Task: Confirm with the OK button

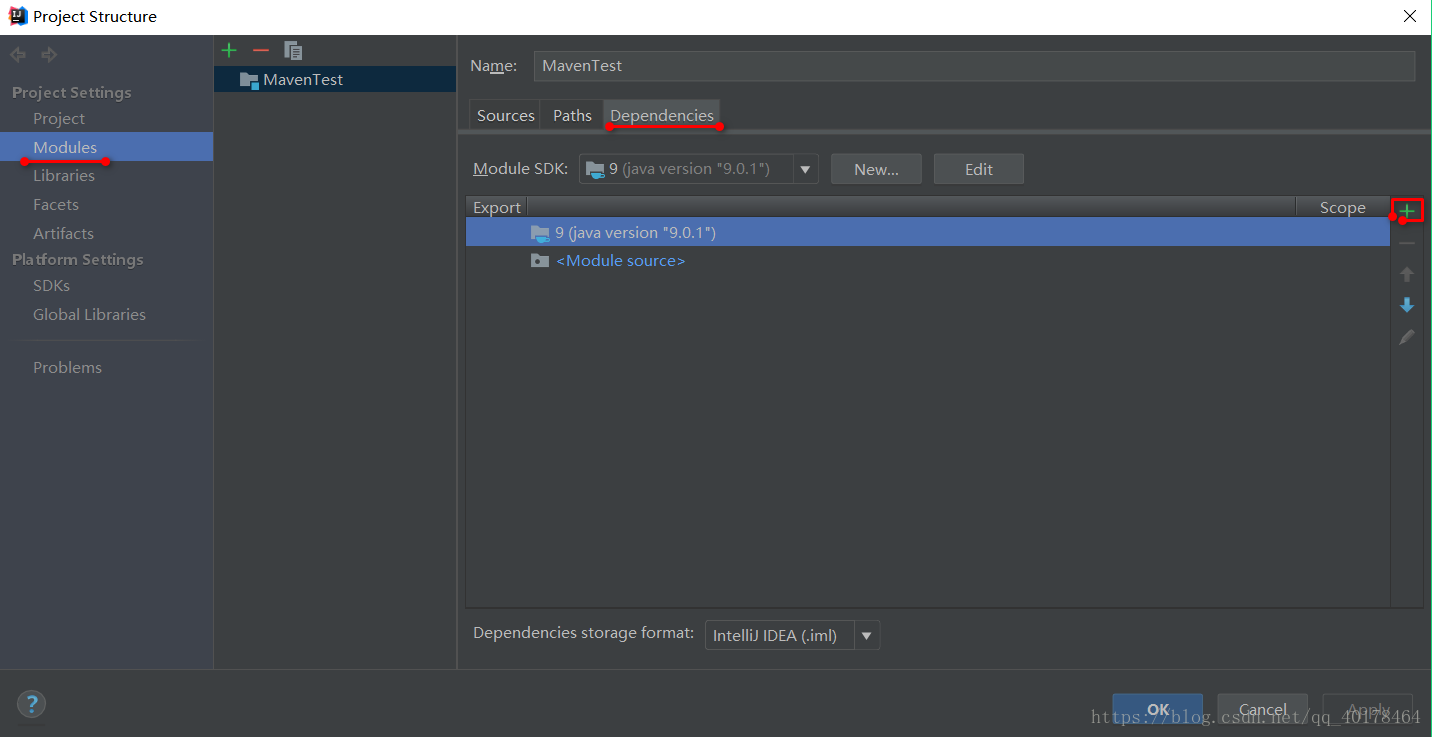Action: (1158, 709)
